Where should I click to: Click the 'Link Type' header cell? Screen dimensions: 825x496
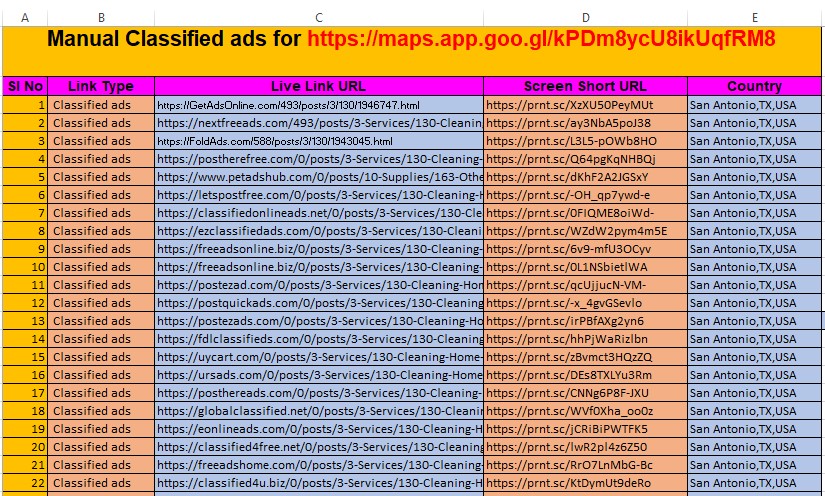pos(101,86)
